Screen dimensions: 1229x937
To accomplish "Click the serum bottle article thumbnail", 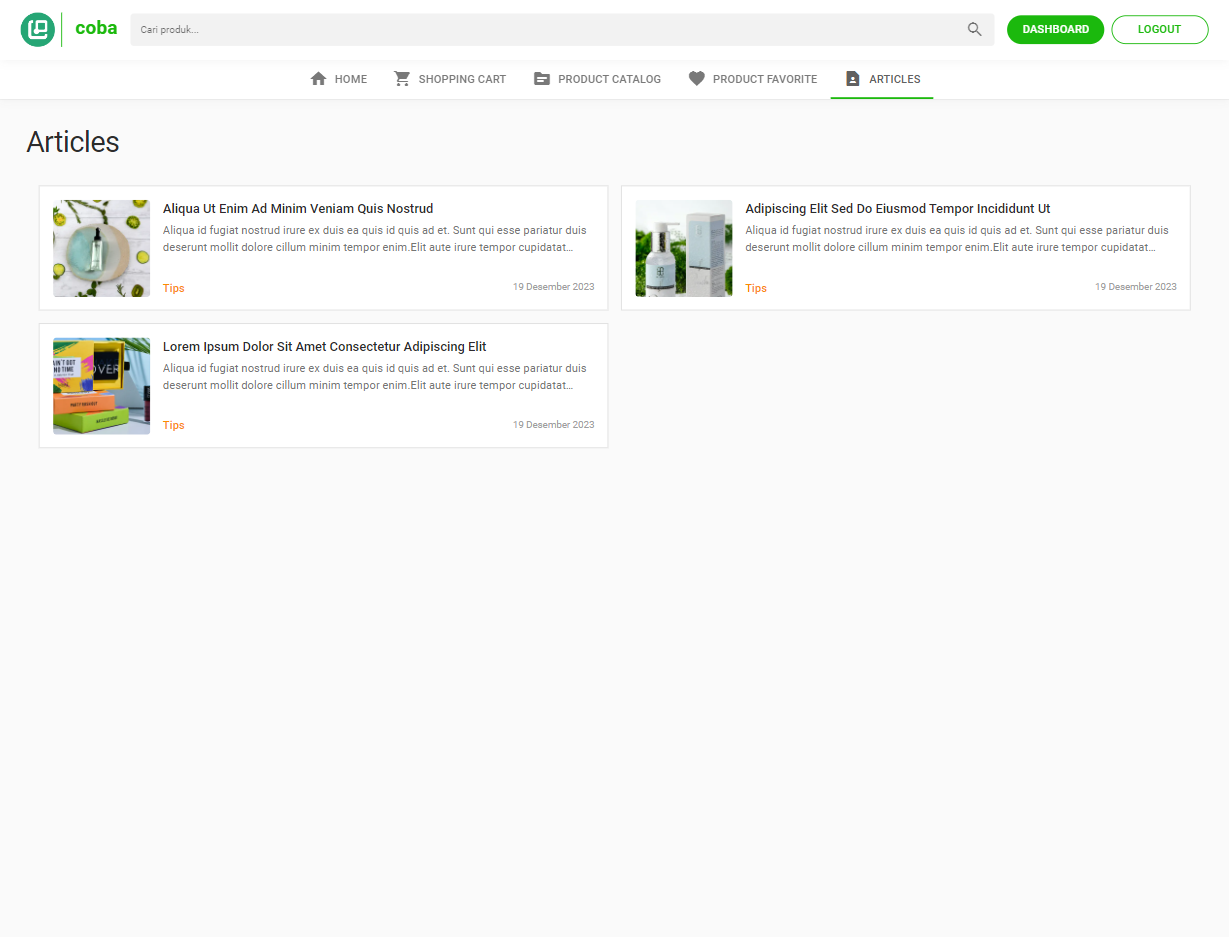I will (101, 248).
